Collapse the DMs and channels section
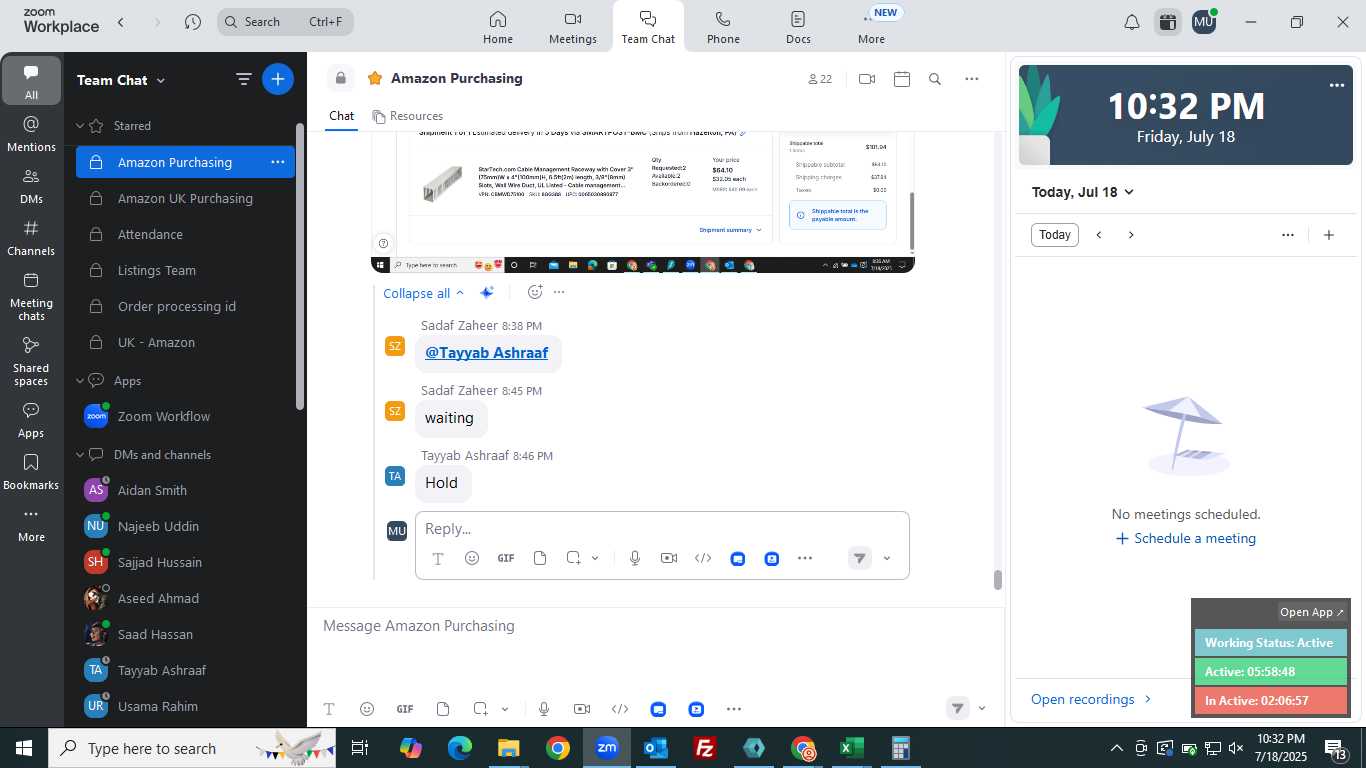The width and height of the screenshot is (1366, 768). click(81, 455)
